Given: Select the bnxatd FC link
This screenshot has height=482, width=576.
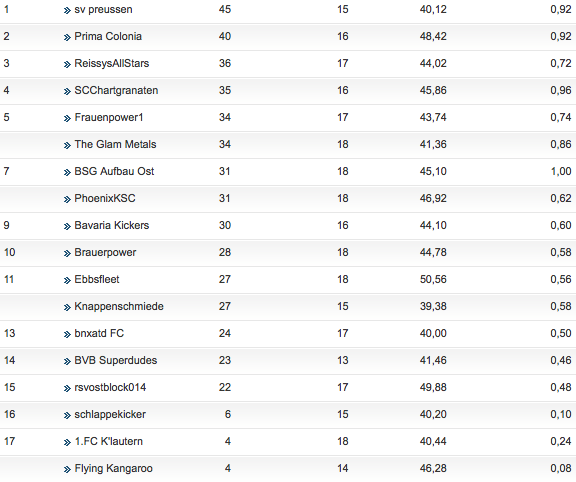Looking at the screenshot, I should tap(99, 333).
